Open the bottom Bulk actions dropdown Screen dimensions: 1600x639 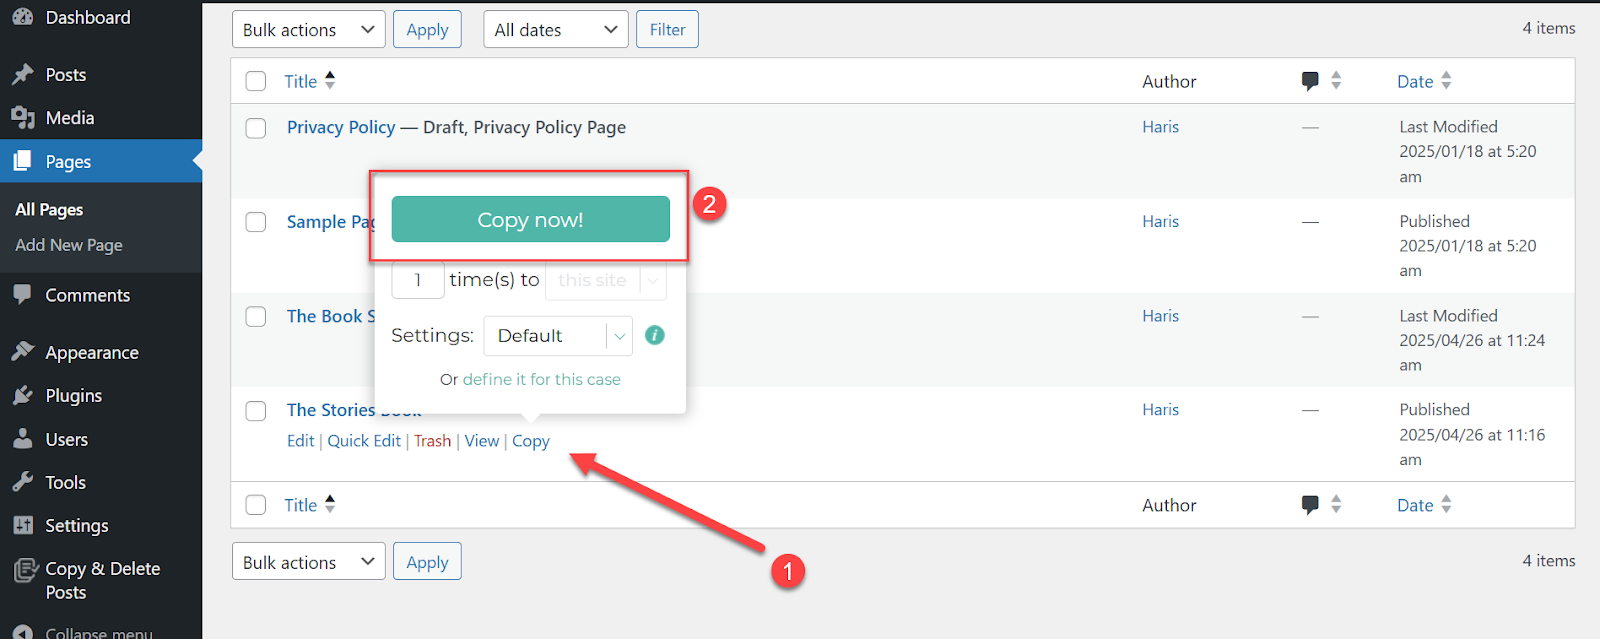[308, 562]
